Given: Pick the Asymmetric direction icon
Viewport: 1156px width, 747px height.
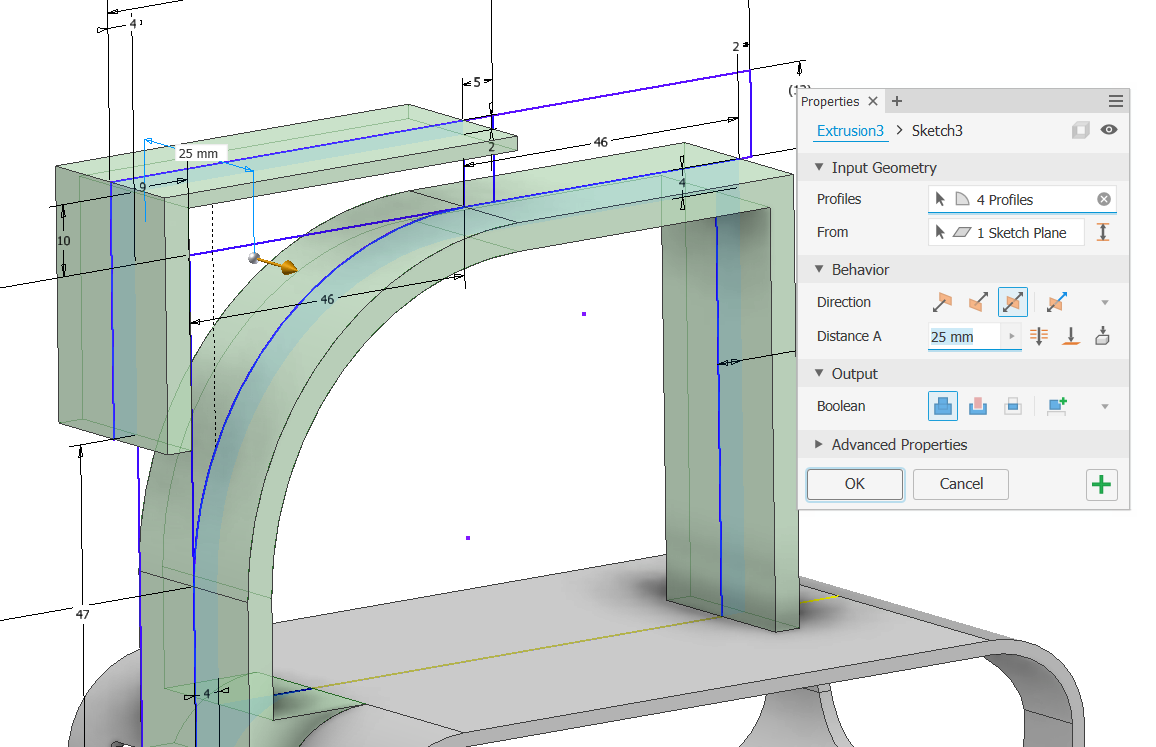Looking at the screenshot, I should (1055, 302).
